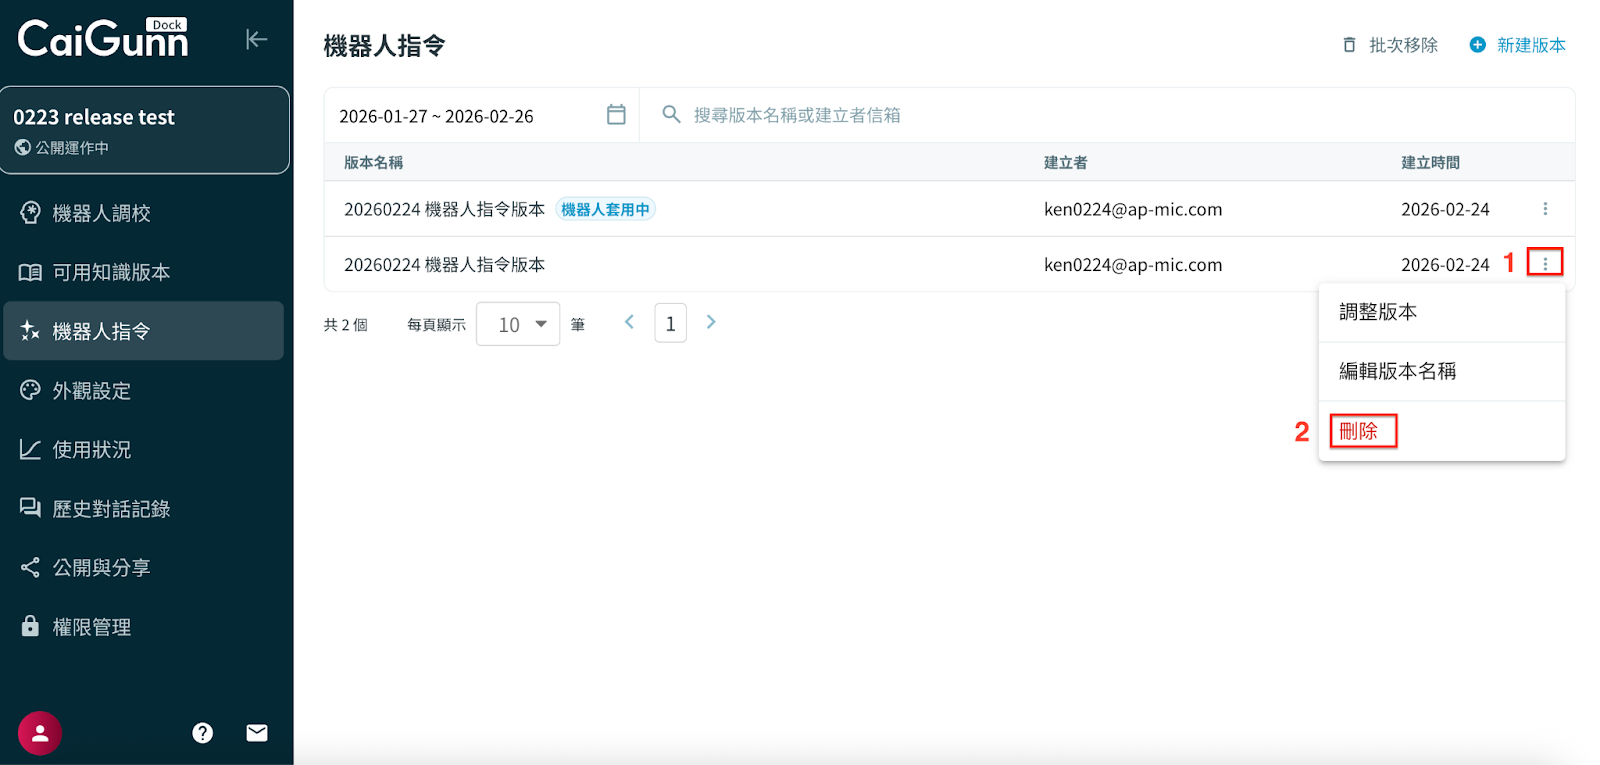Click the search magnifier icon

tap(671, 115)
